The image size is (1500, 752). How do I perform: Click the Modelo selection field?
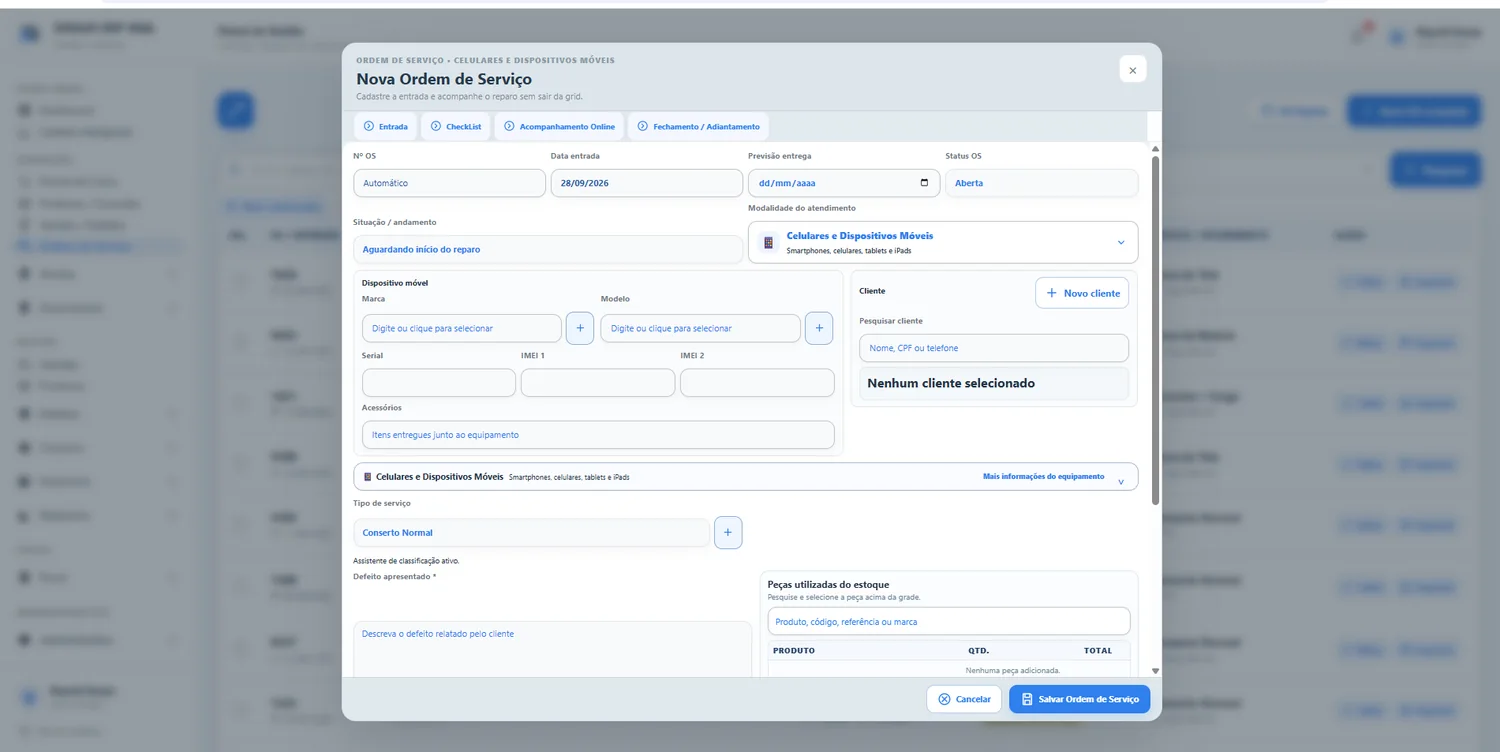tap(700, 328)
